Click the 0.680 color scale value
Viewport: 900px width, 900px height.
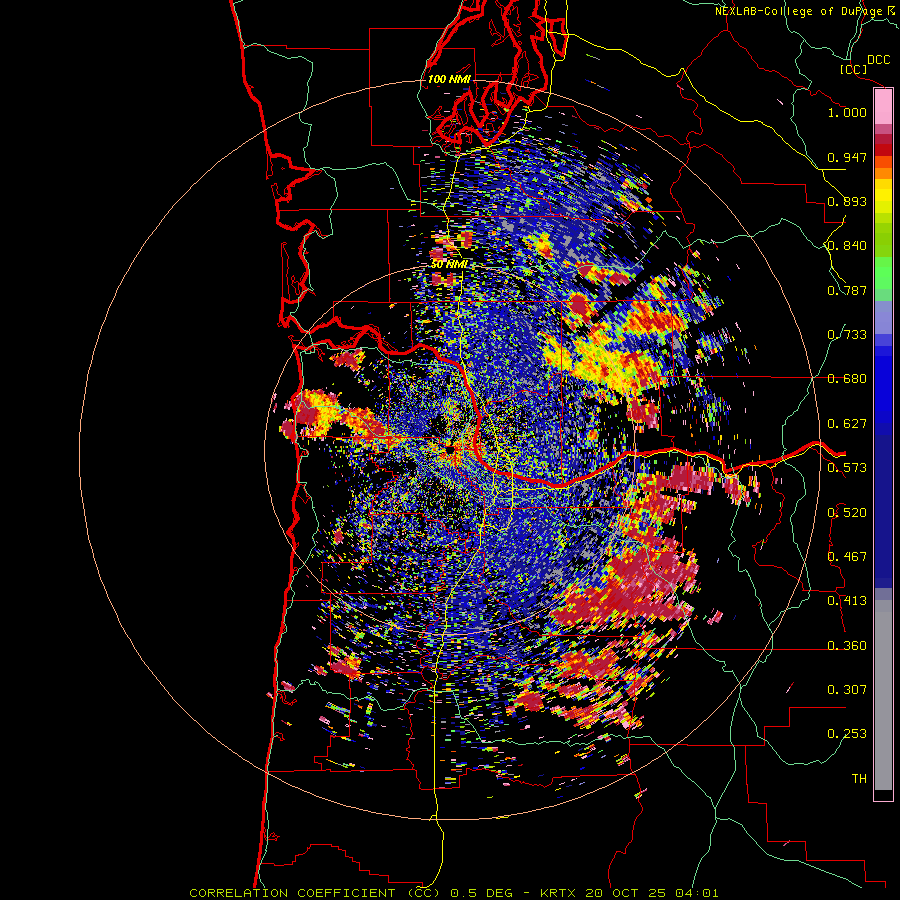(847, 379)
